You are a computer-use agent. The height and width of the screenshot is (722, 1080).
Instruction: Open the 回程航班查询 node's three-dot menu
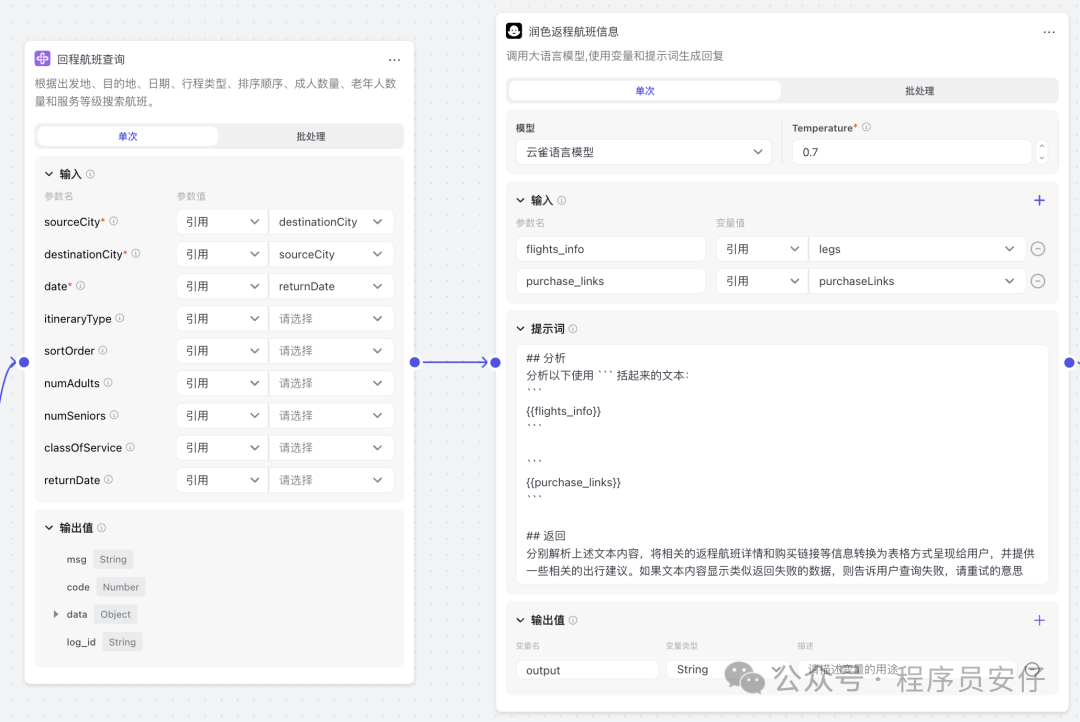pyautogui.click(x=395, y=60)
